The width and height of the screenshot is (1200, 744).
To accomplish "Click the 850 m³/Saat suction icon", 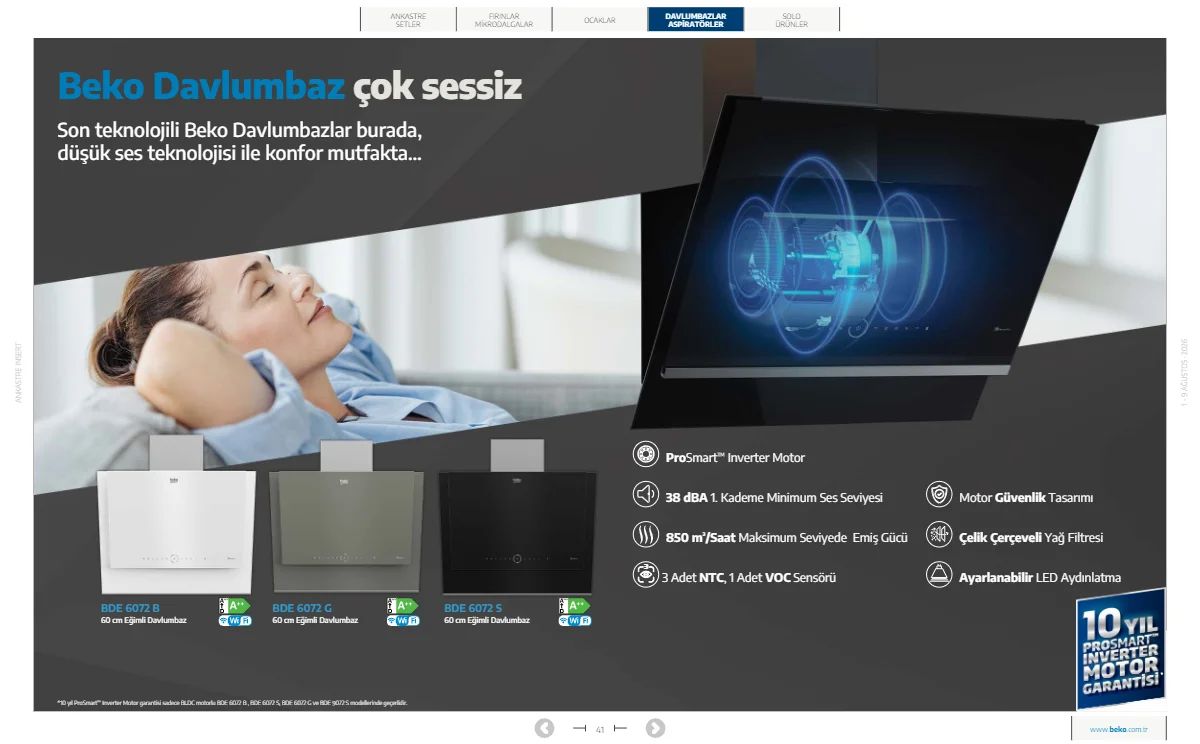I will (x=646, y=535).
